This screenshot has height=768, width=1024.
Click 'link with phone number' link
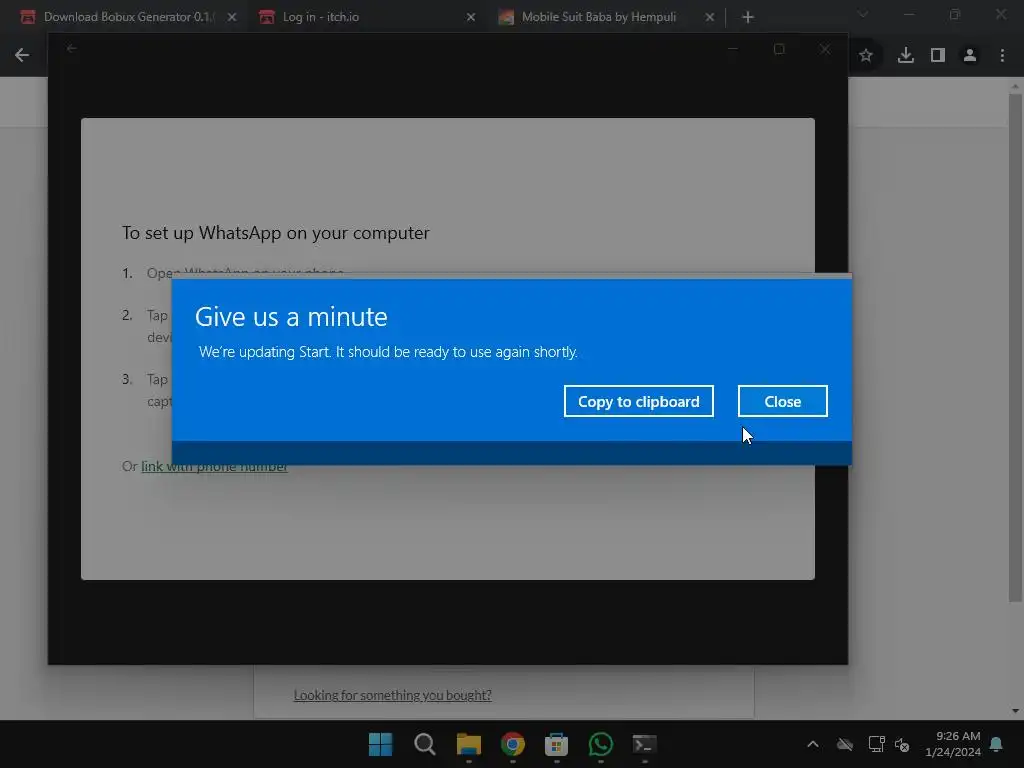coord(214,466)
